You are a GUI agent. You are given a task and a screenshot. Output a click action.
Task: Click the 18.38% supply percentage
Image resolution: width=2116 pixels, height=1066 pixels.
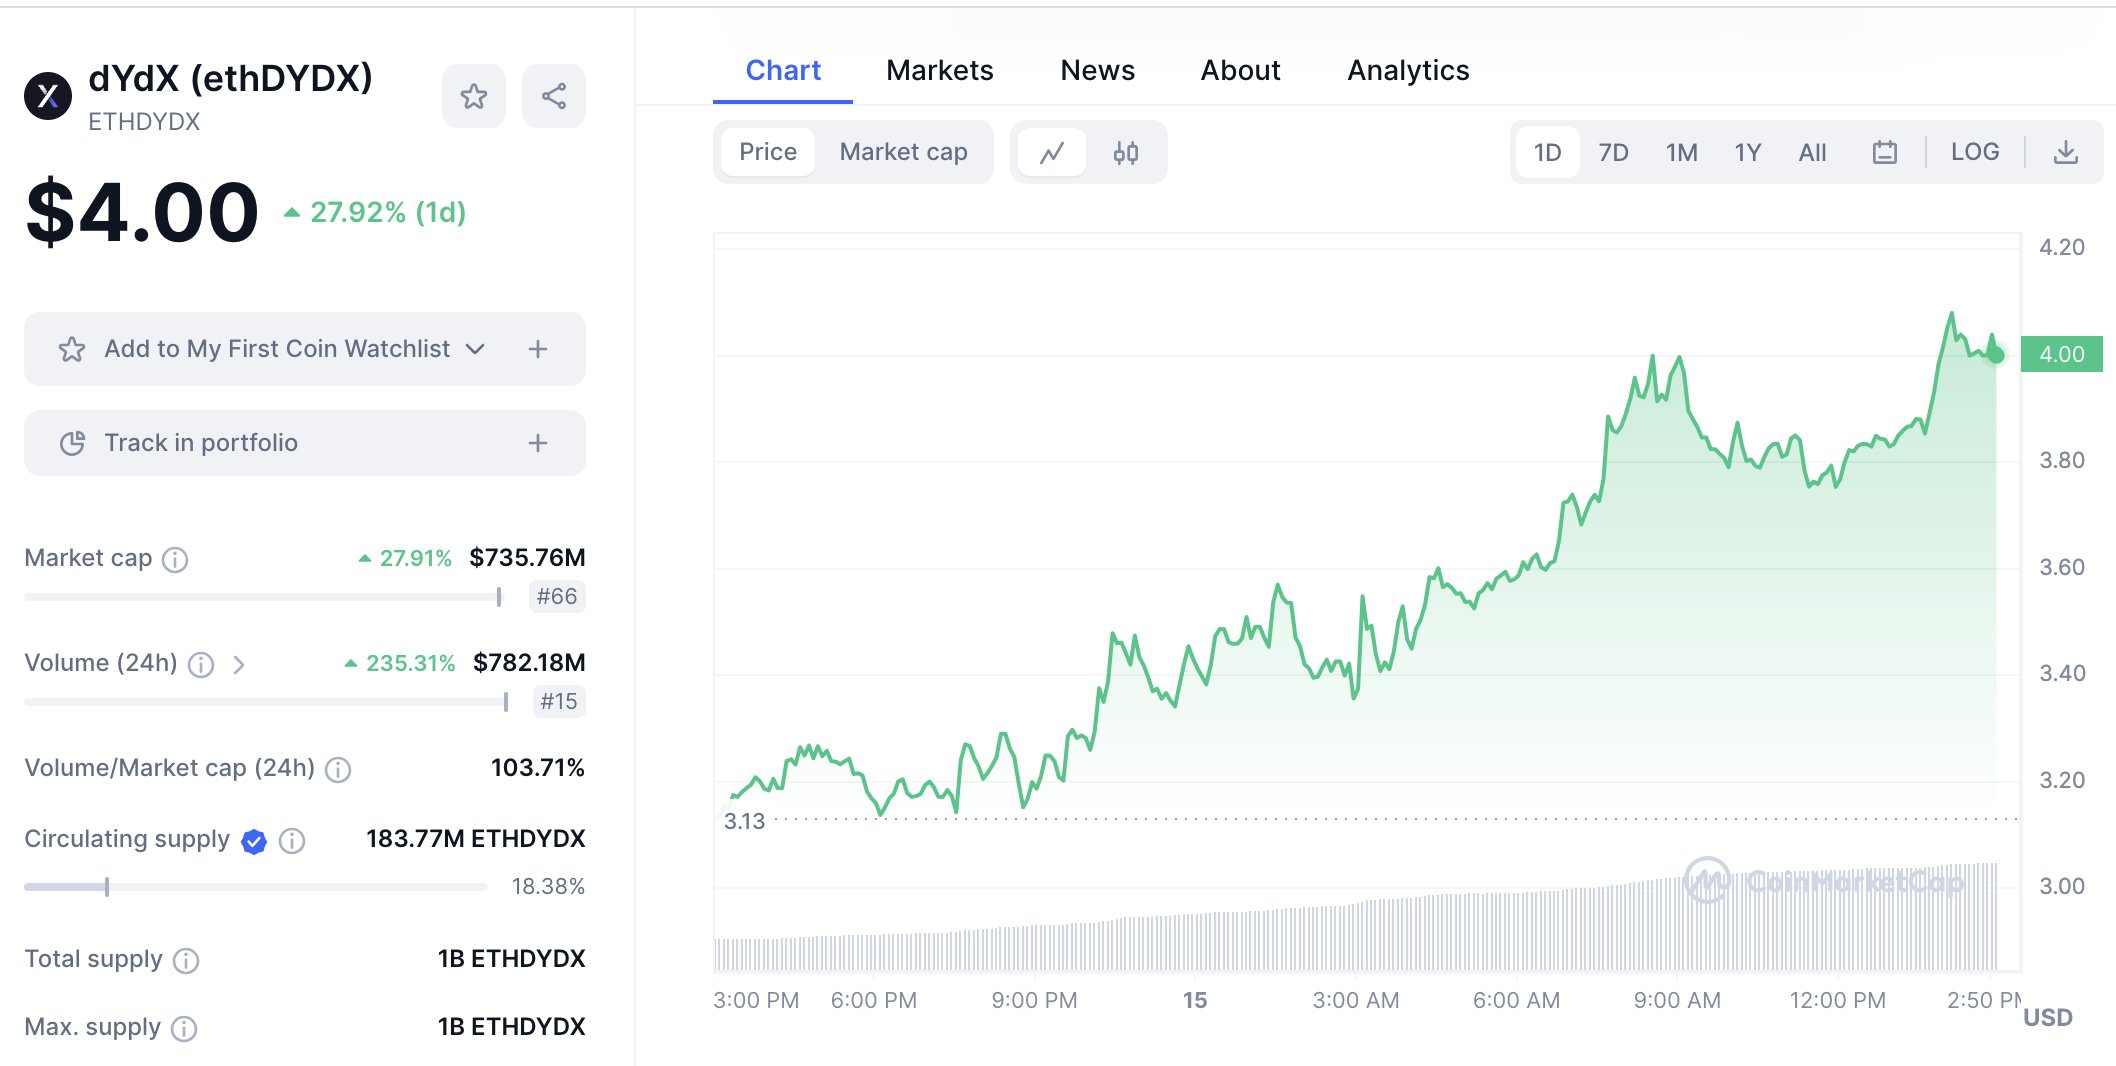coord(548,887)
